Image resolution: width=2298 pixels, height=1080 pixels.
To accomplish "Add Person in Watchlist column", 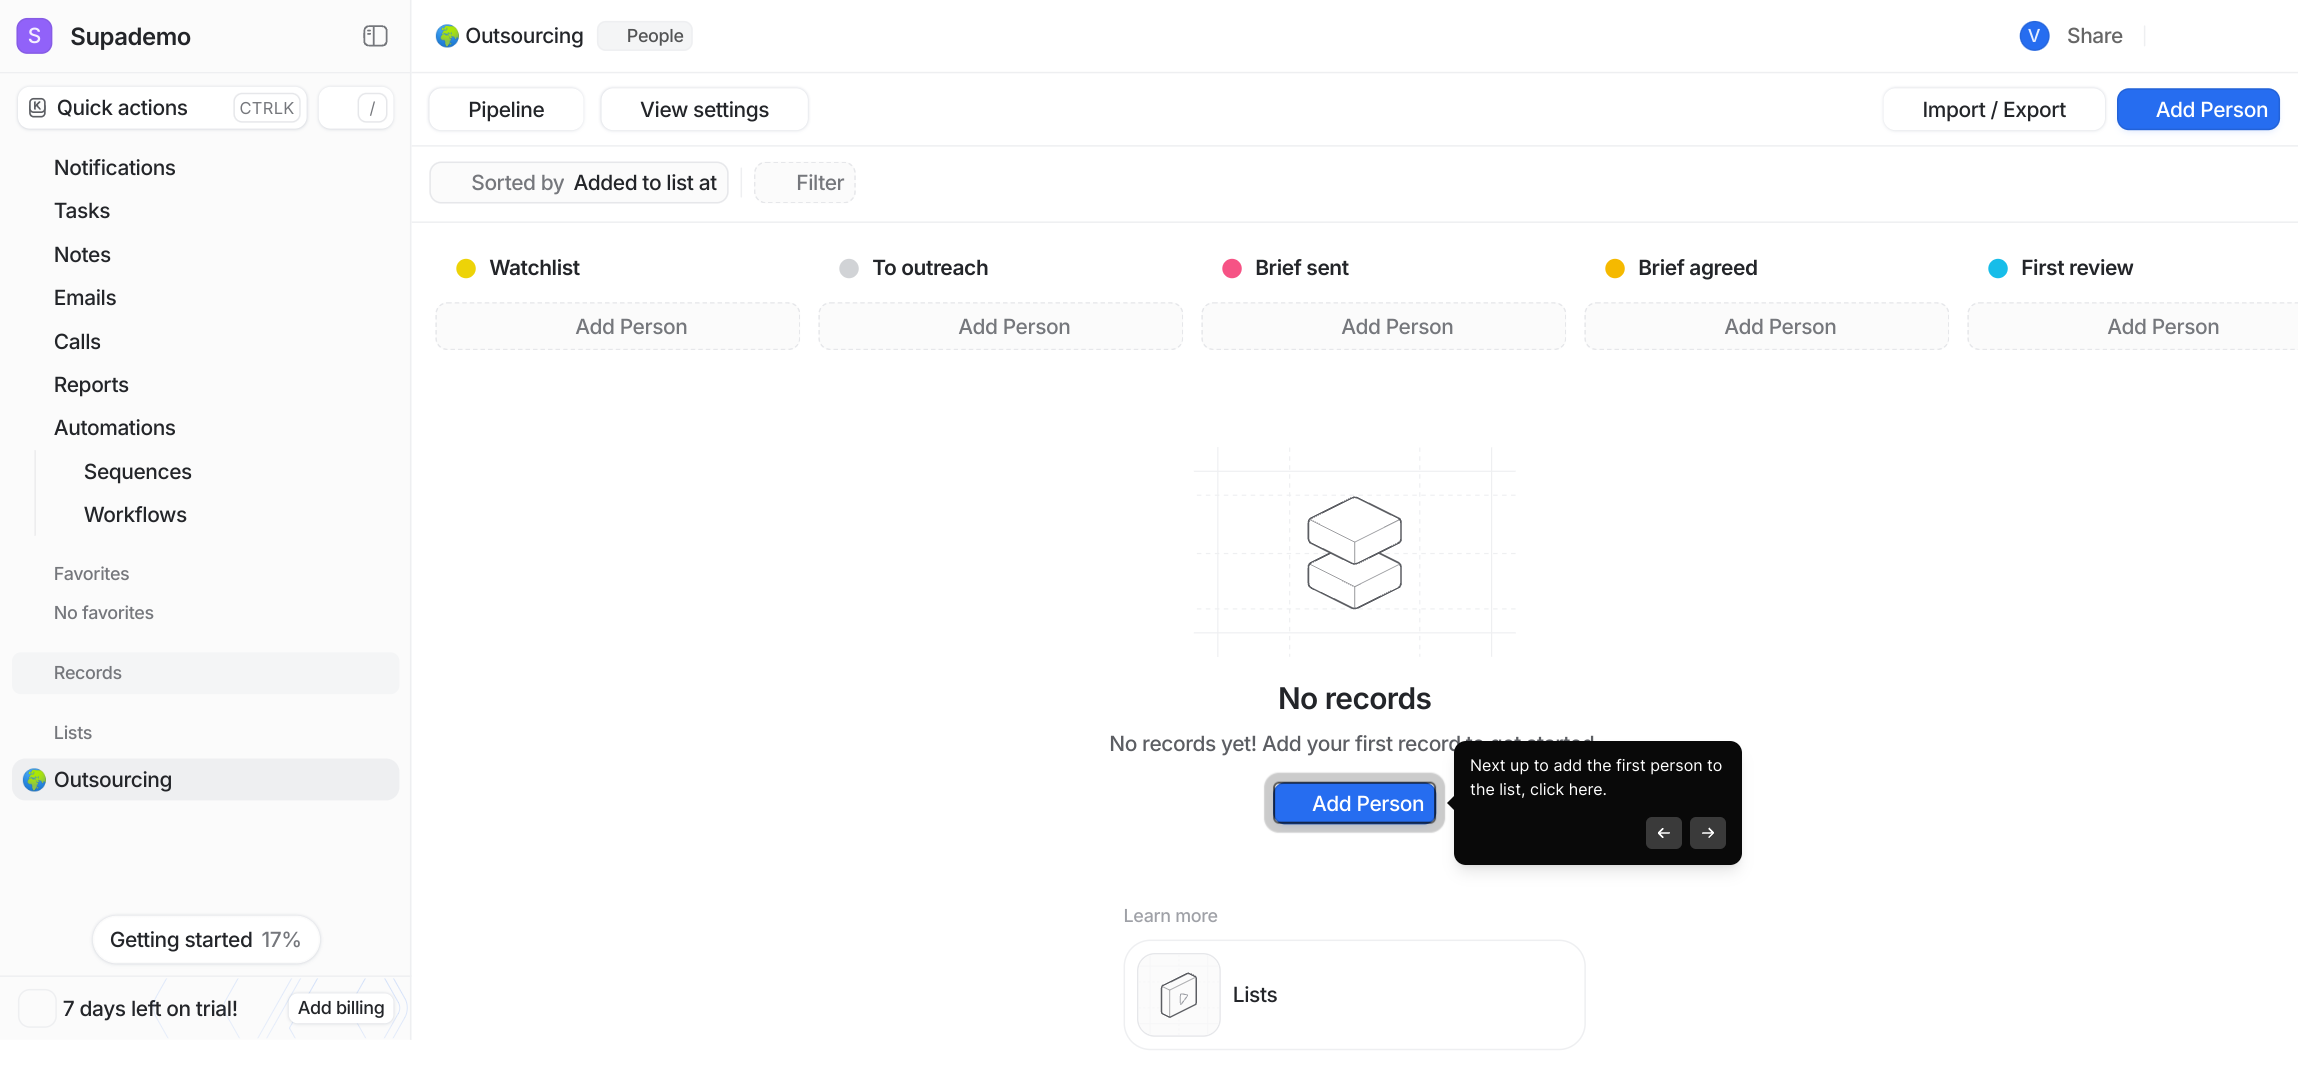I will 618,327.
